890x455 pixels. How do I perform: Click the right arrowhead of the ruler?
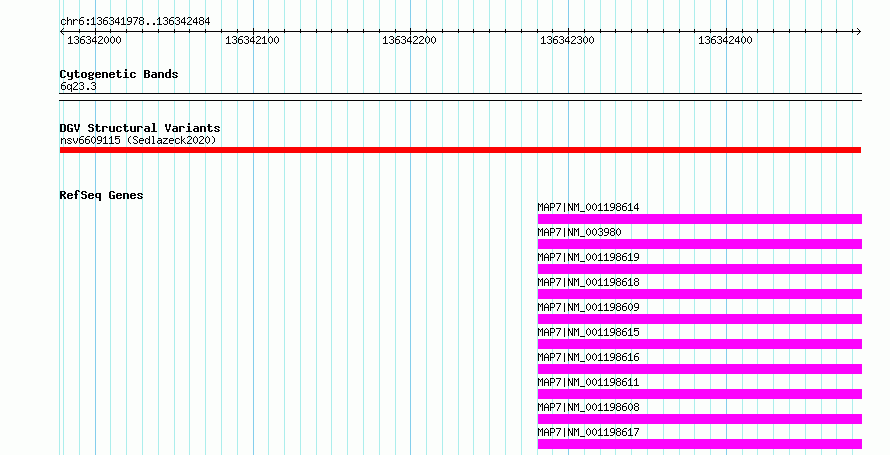click(x=858, y=32)
